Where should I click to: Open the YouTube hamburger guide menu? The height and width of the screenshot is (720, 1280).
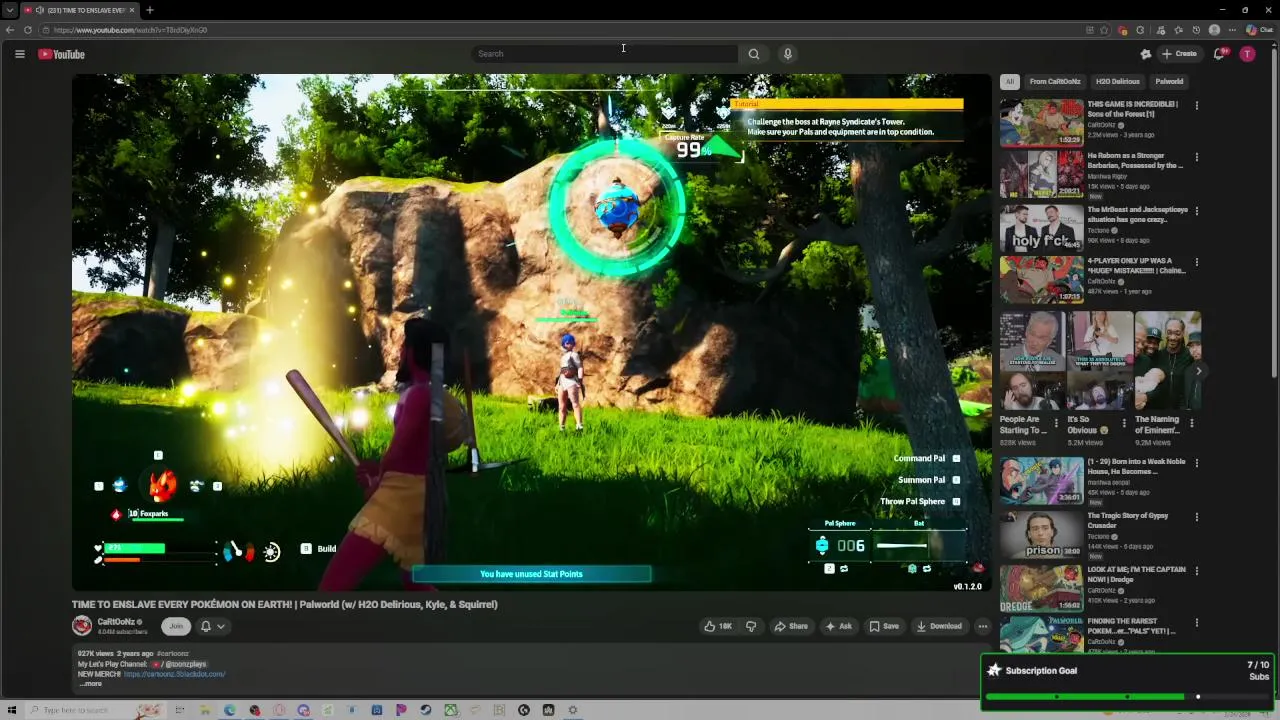pyautogui.click(x=19, y=54)
